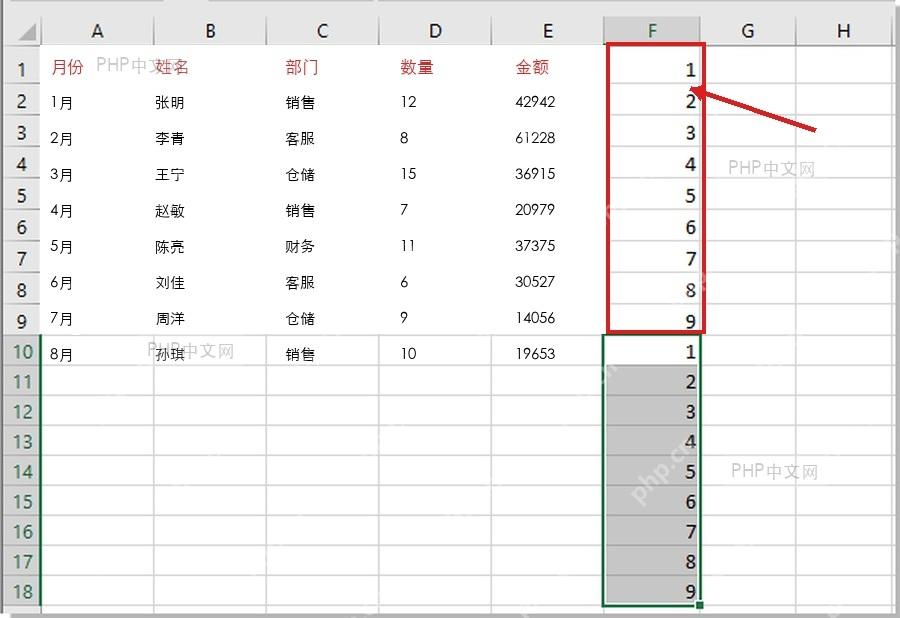Select column F header

click(652, 31)
